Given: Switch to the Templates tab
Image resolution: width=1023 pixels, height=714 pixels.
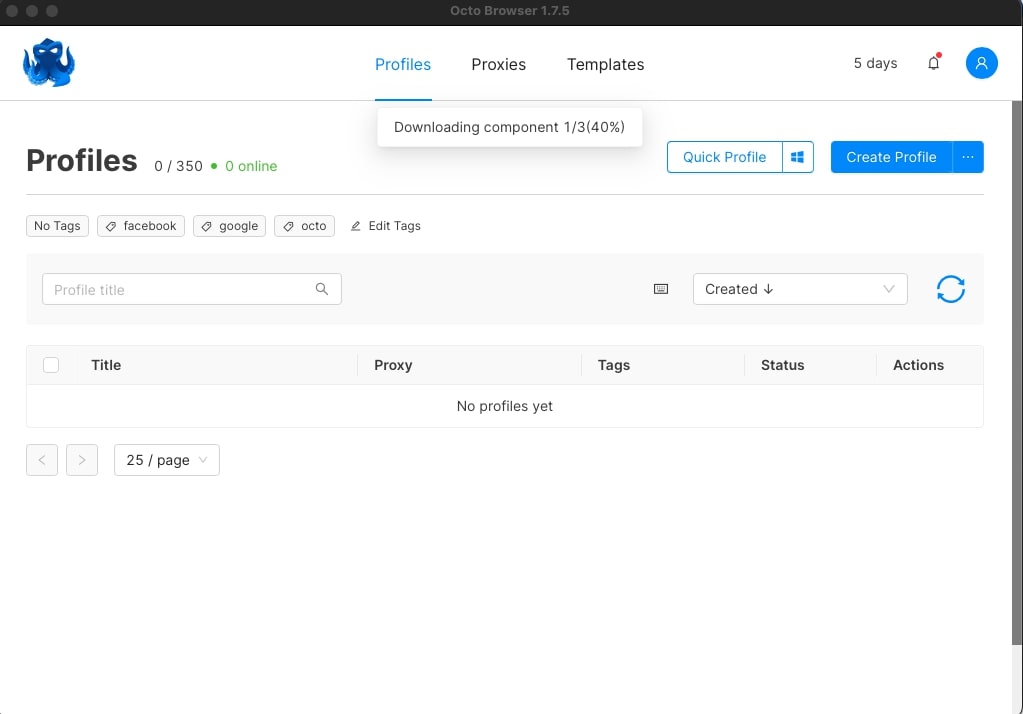Looking at the screenshot, I should (x=605, y=64).
